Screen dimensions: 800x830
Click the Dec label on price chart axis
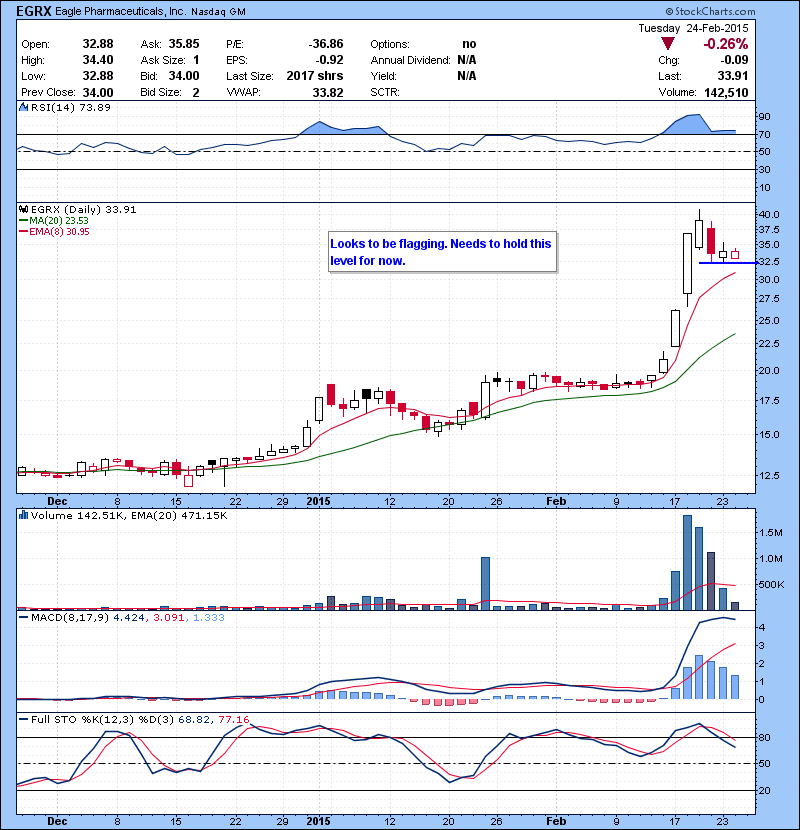coord(57,501)
